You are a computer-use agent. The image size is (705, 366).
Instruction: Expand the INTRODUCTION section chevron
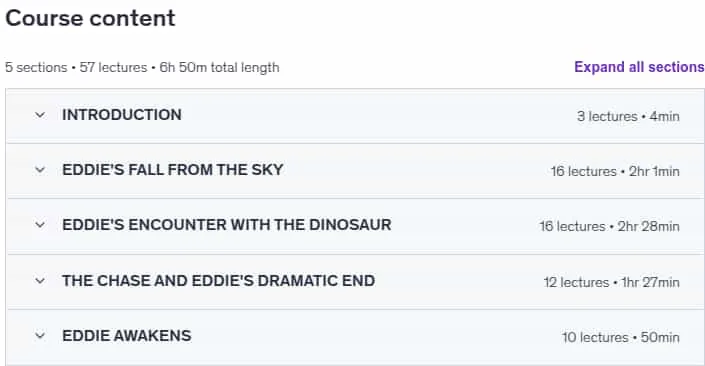(x=40, y=115)
